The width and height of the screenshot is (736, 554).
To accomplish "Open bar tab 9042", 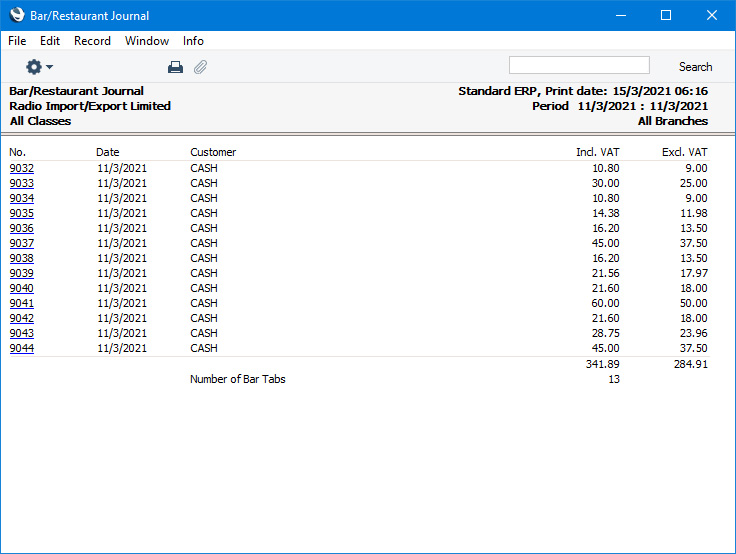I will point(22,318).
